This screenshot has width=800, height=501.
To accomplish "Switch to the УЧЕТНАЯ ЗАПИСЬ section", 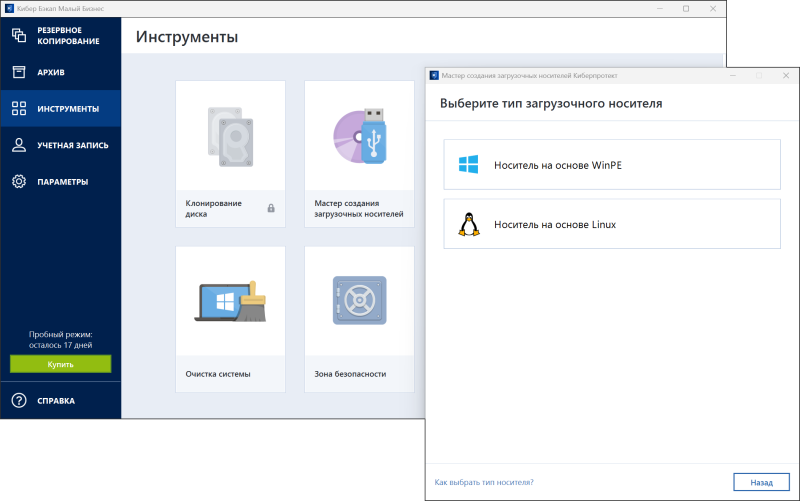I will [73, 145].
